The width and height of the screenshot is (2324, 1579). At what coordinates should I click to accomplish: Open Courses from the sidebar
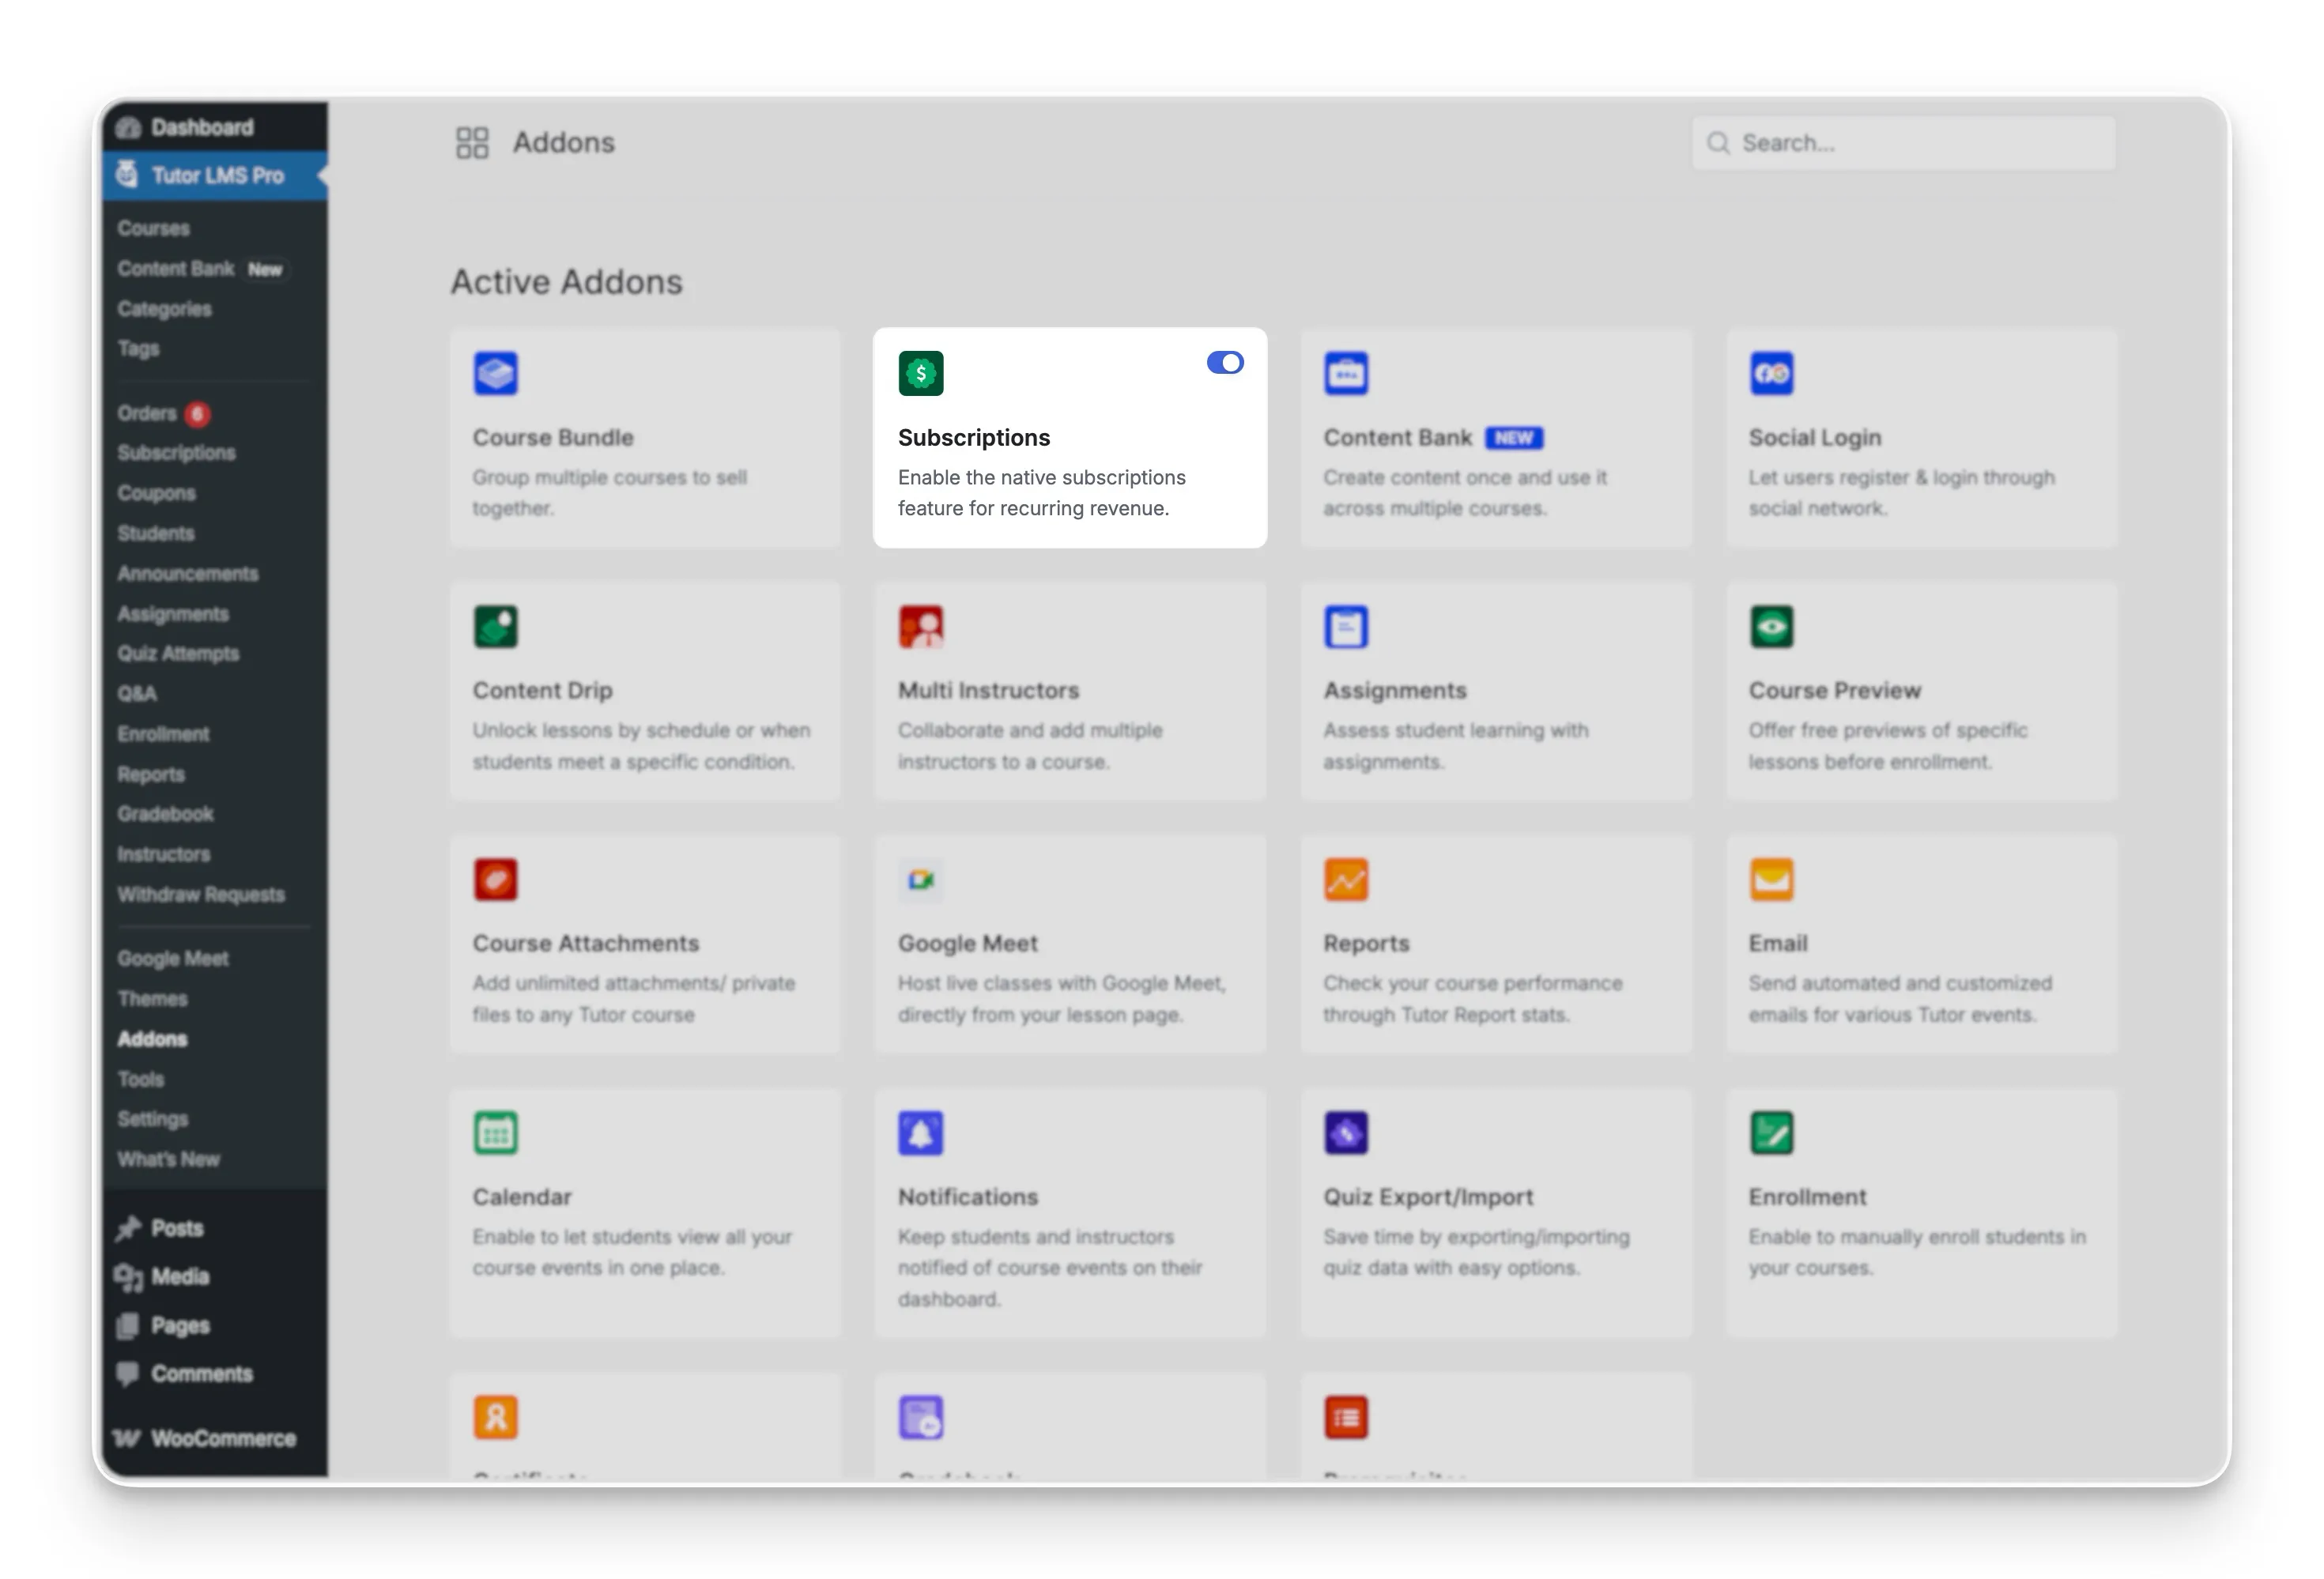(153, 228)
